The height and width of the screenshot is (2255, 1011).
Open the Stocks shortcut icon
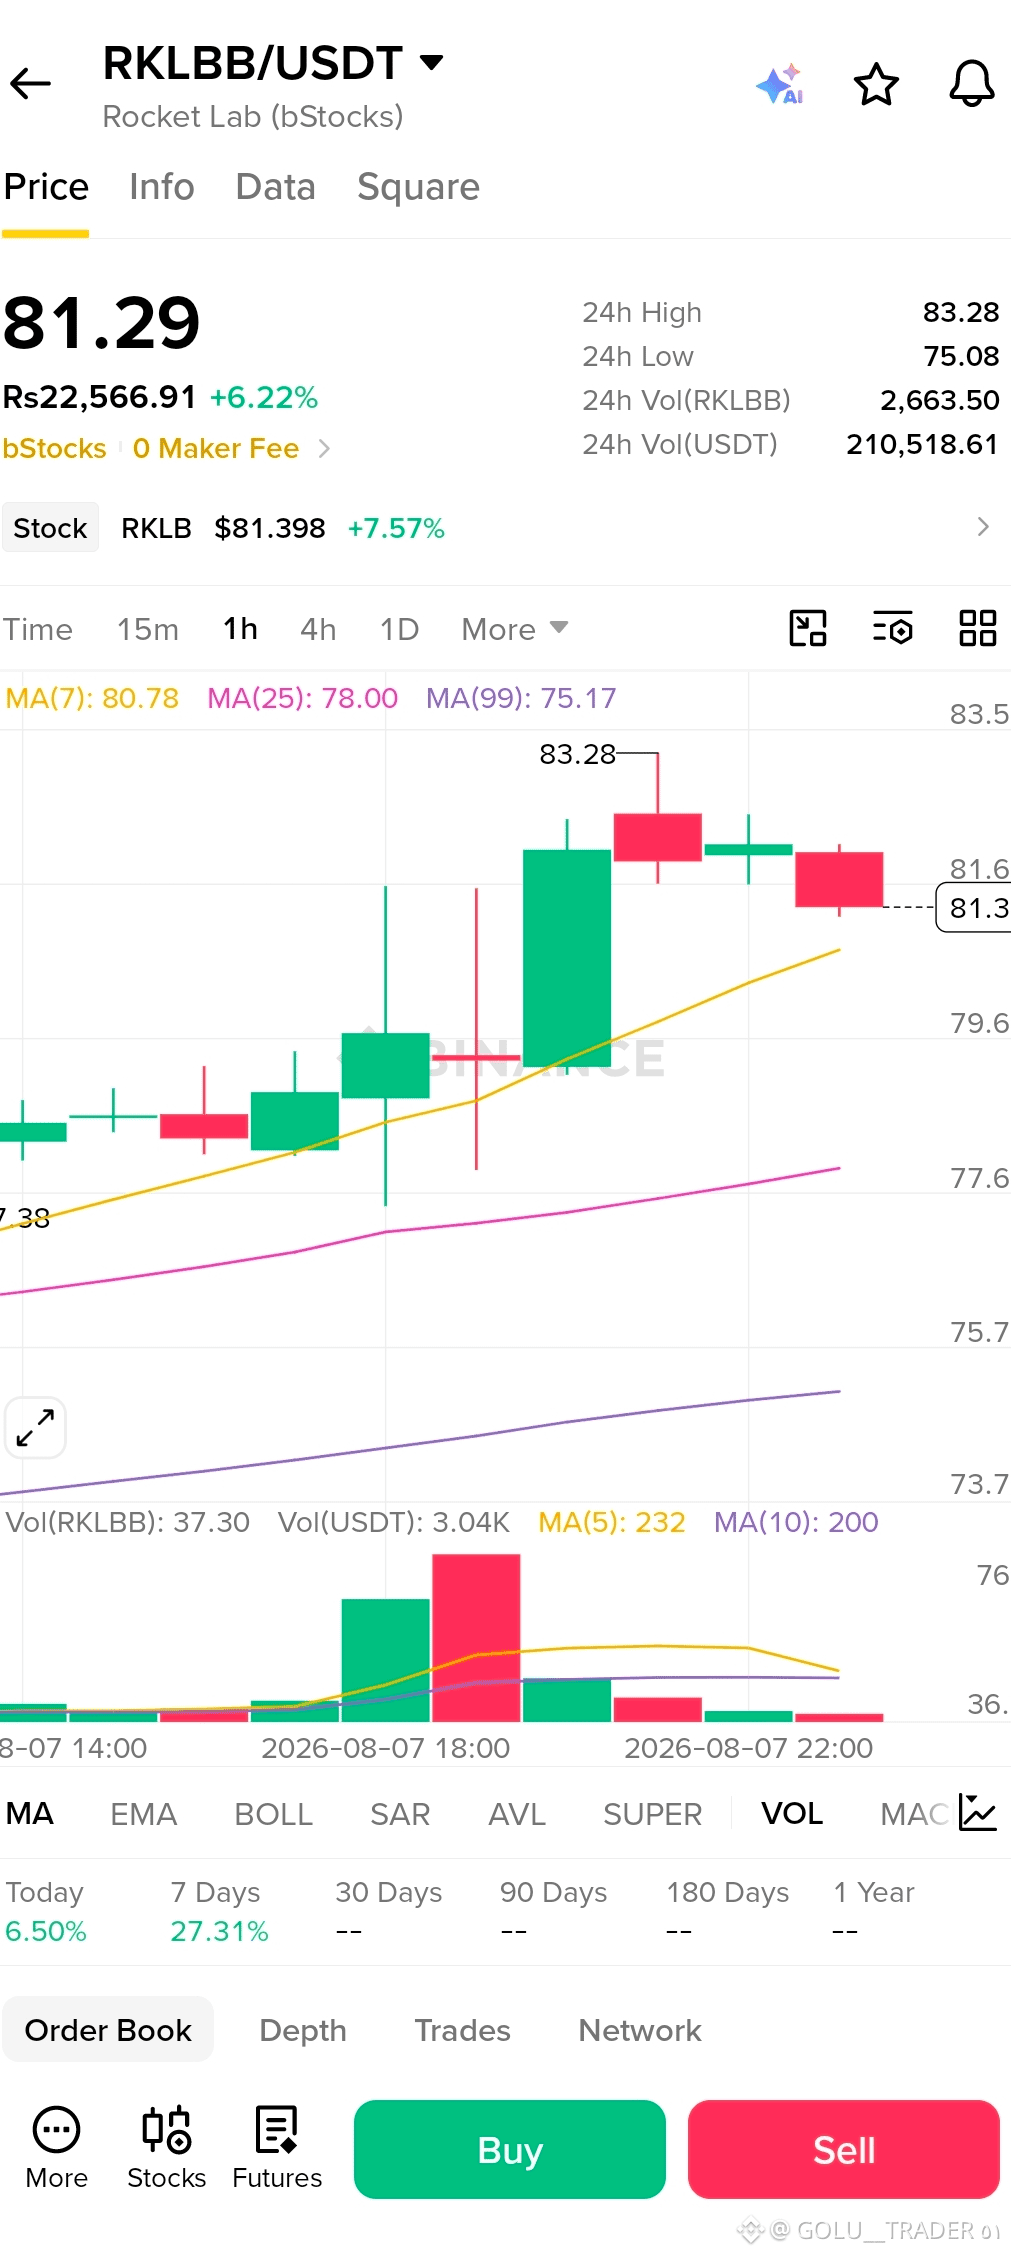pos(166,2148)
